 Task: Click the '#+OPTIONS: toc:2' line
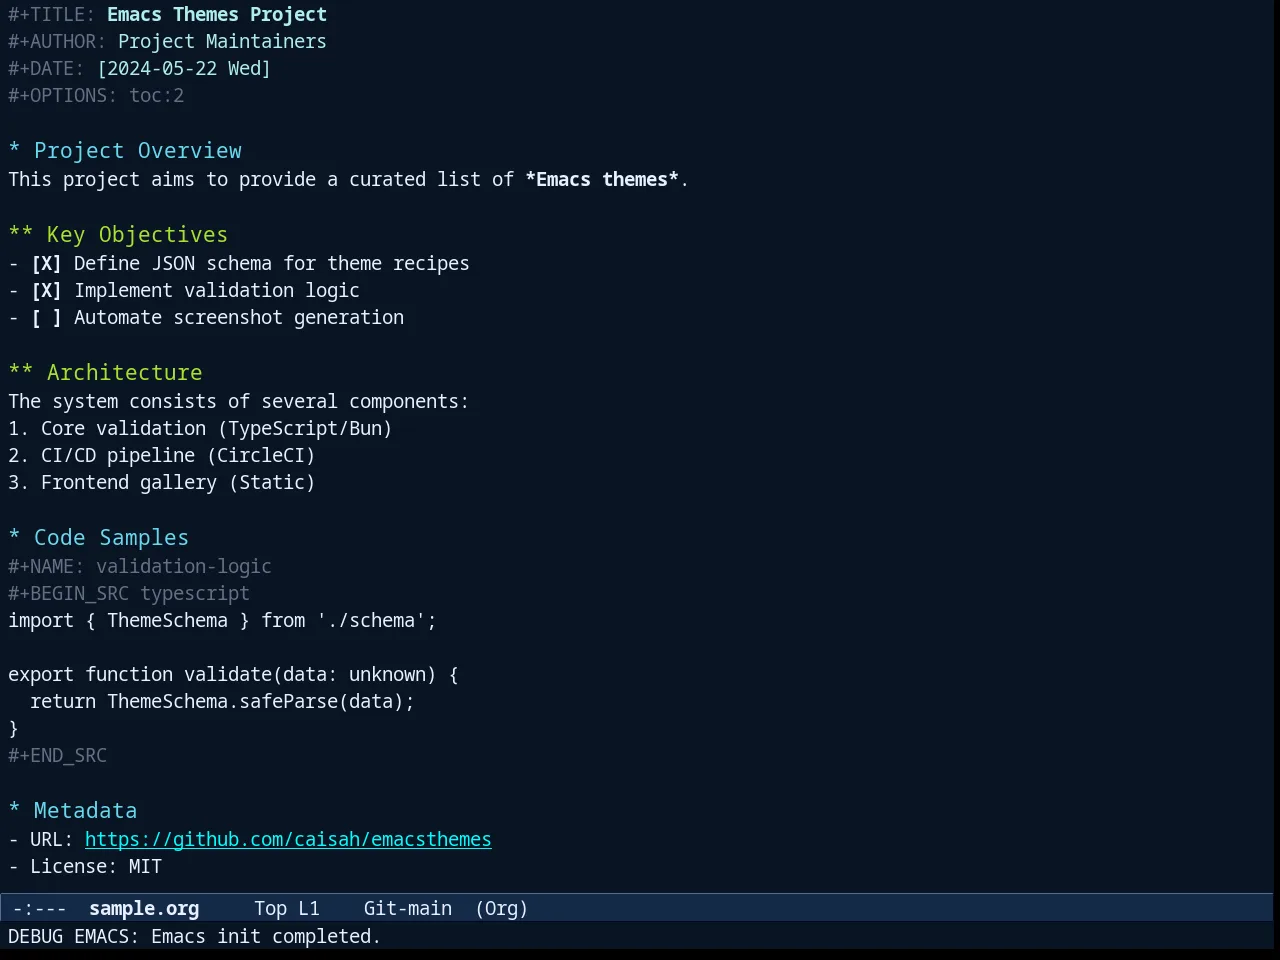(x=96, y=95)
